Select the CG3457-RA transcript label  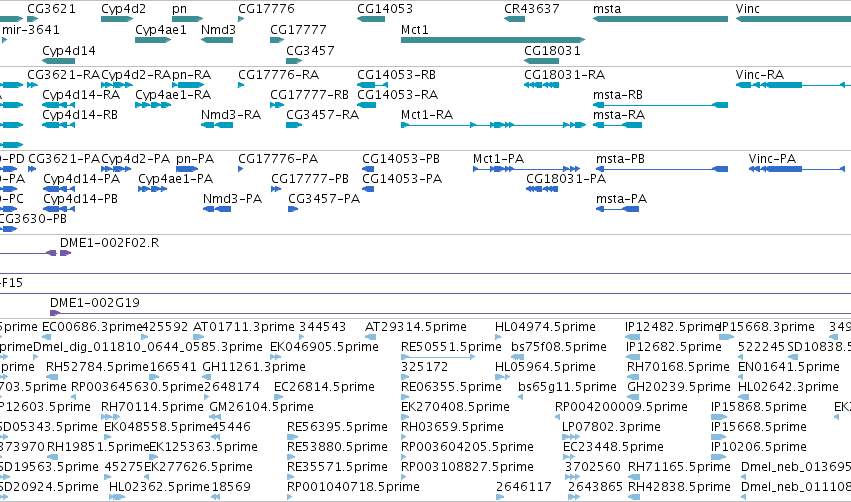tap(322, 115)
